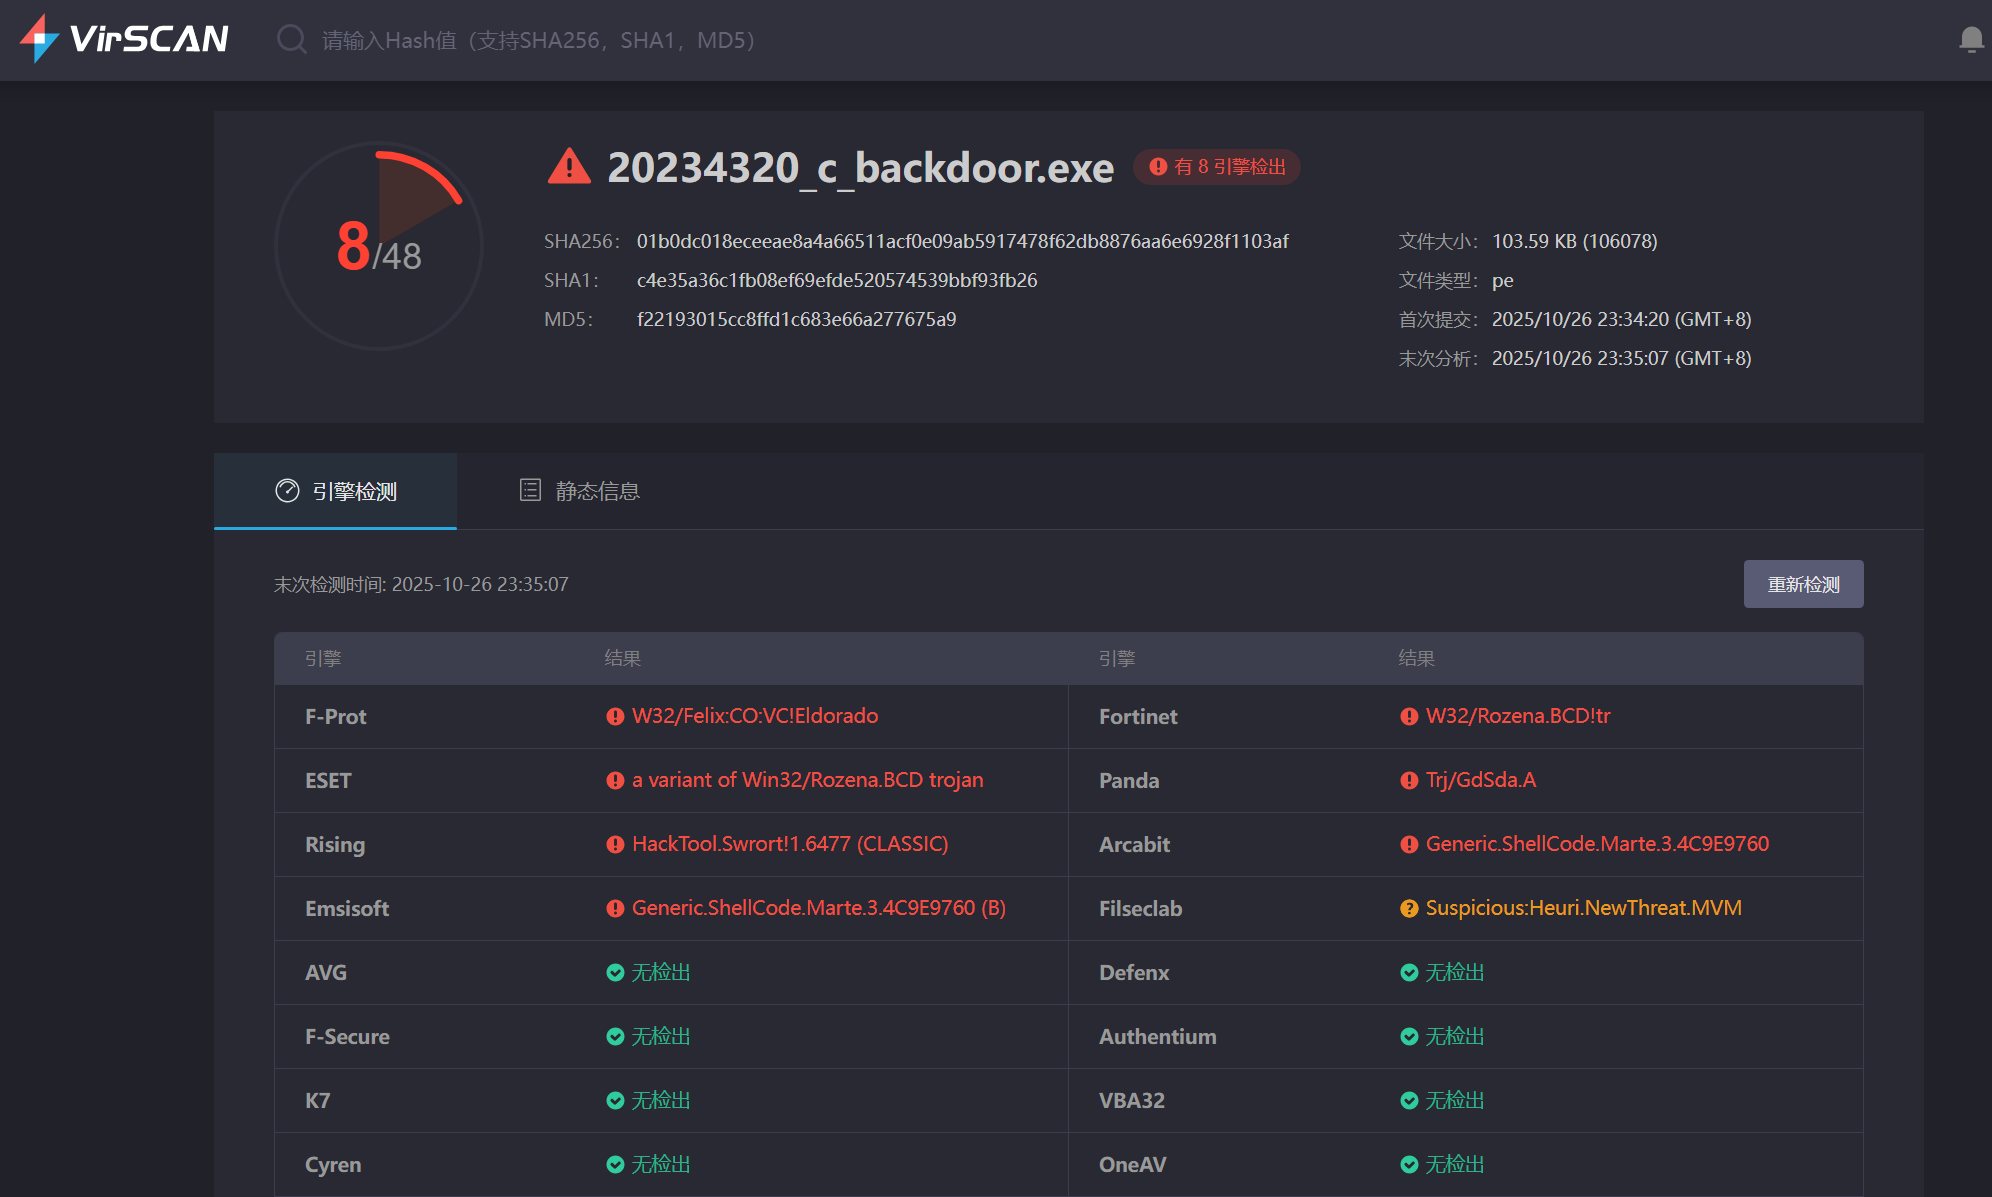Click the alert icon beside Panda result
The image size is (1992, 1197).
pos(1409,780)
